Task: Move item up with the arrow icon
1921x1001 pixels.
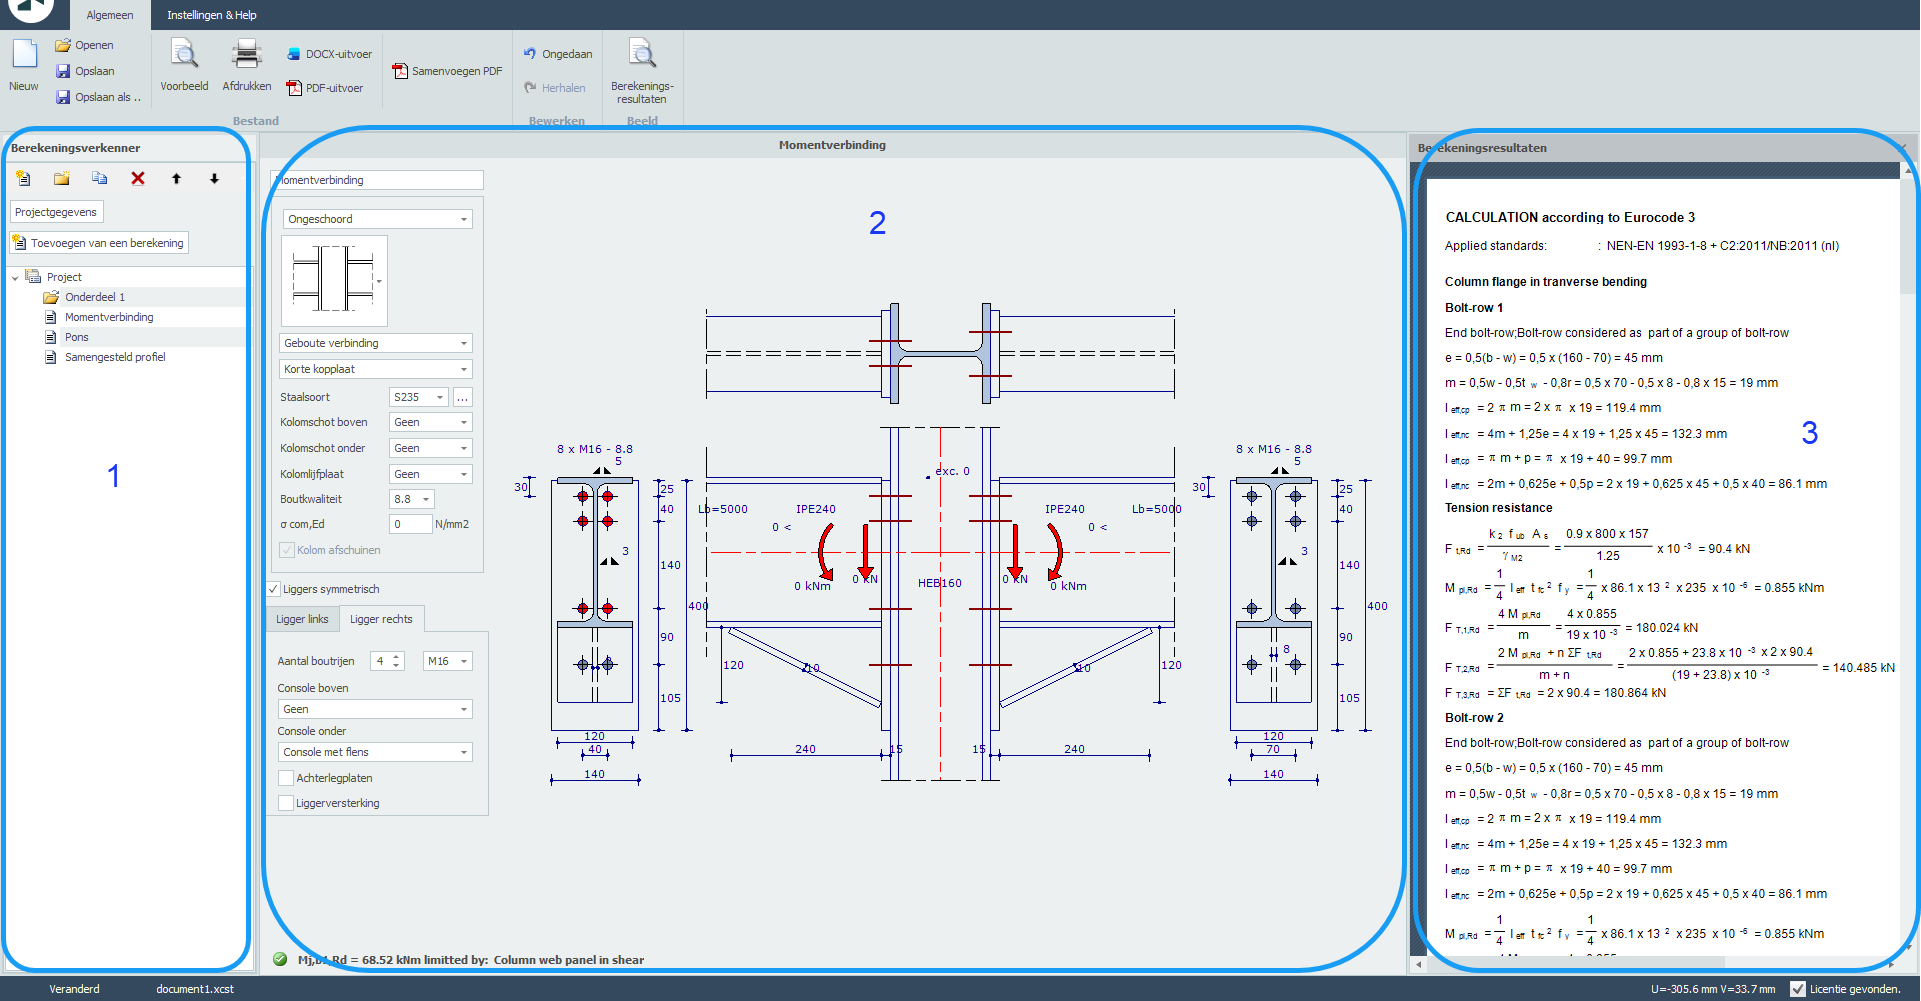Action: 176,178
